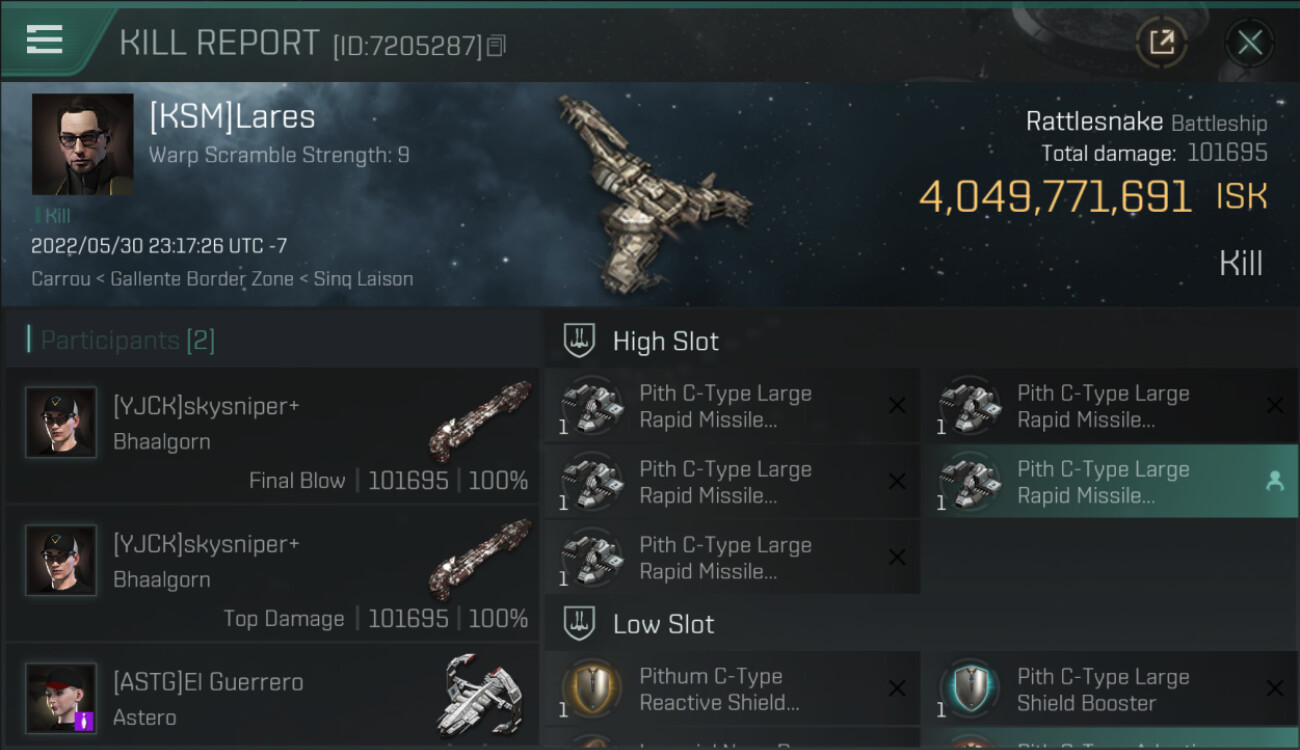Close the kill report window
This screenshot has width=1300, height=750.
tap(1249, 43)
